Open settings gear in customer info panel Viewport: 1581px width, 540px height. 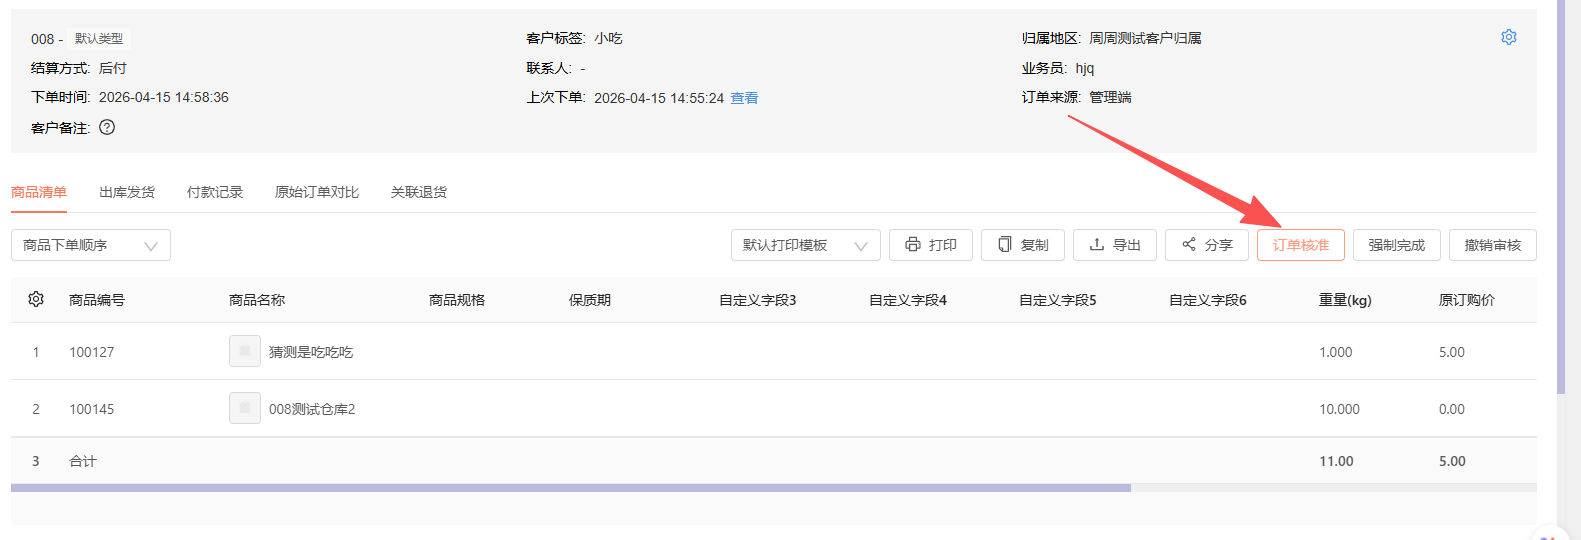[1509, 37]
